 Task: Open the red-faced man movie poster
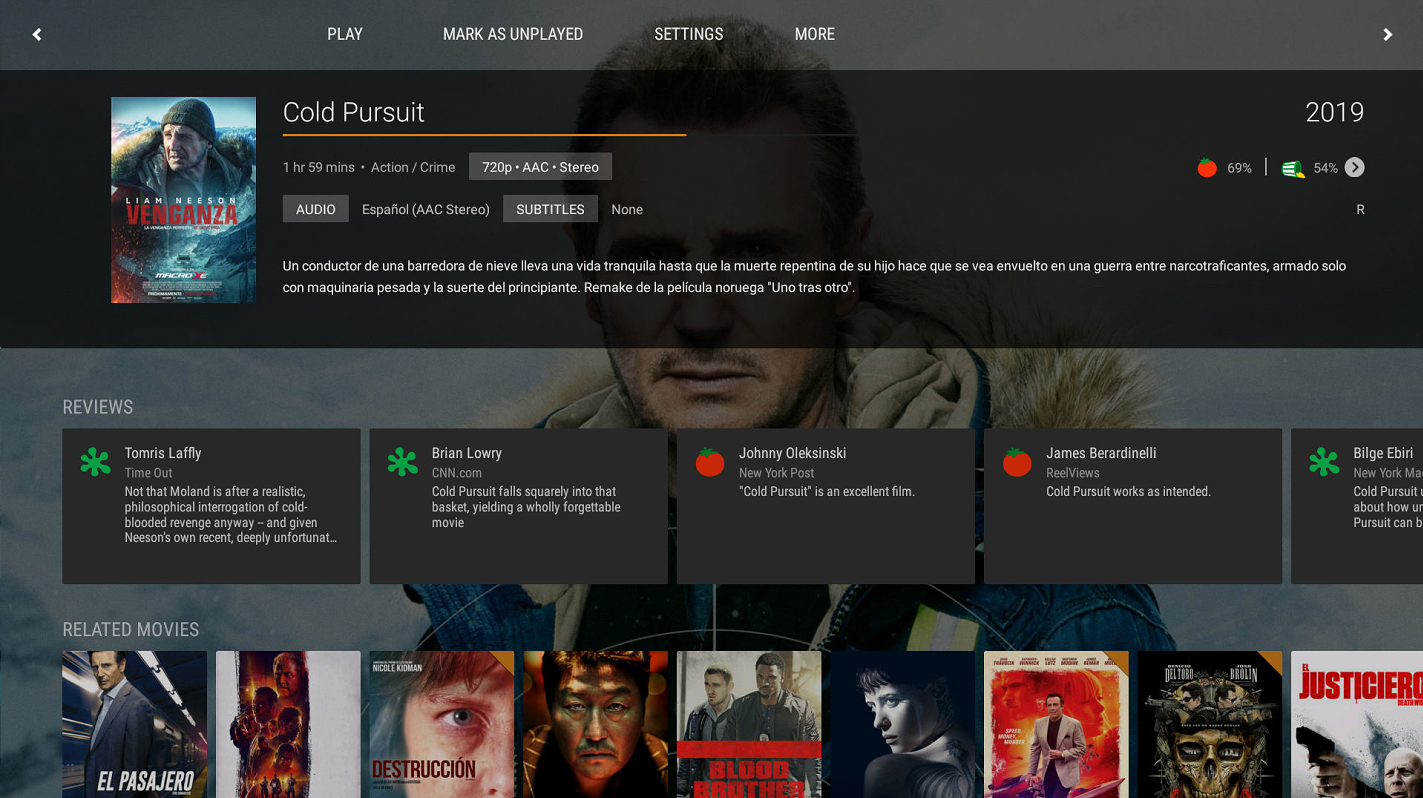(595, 725)
